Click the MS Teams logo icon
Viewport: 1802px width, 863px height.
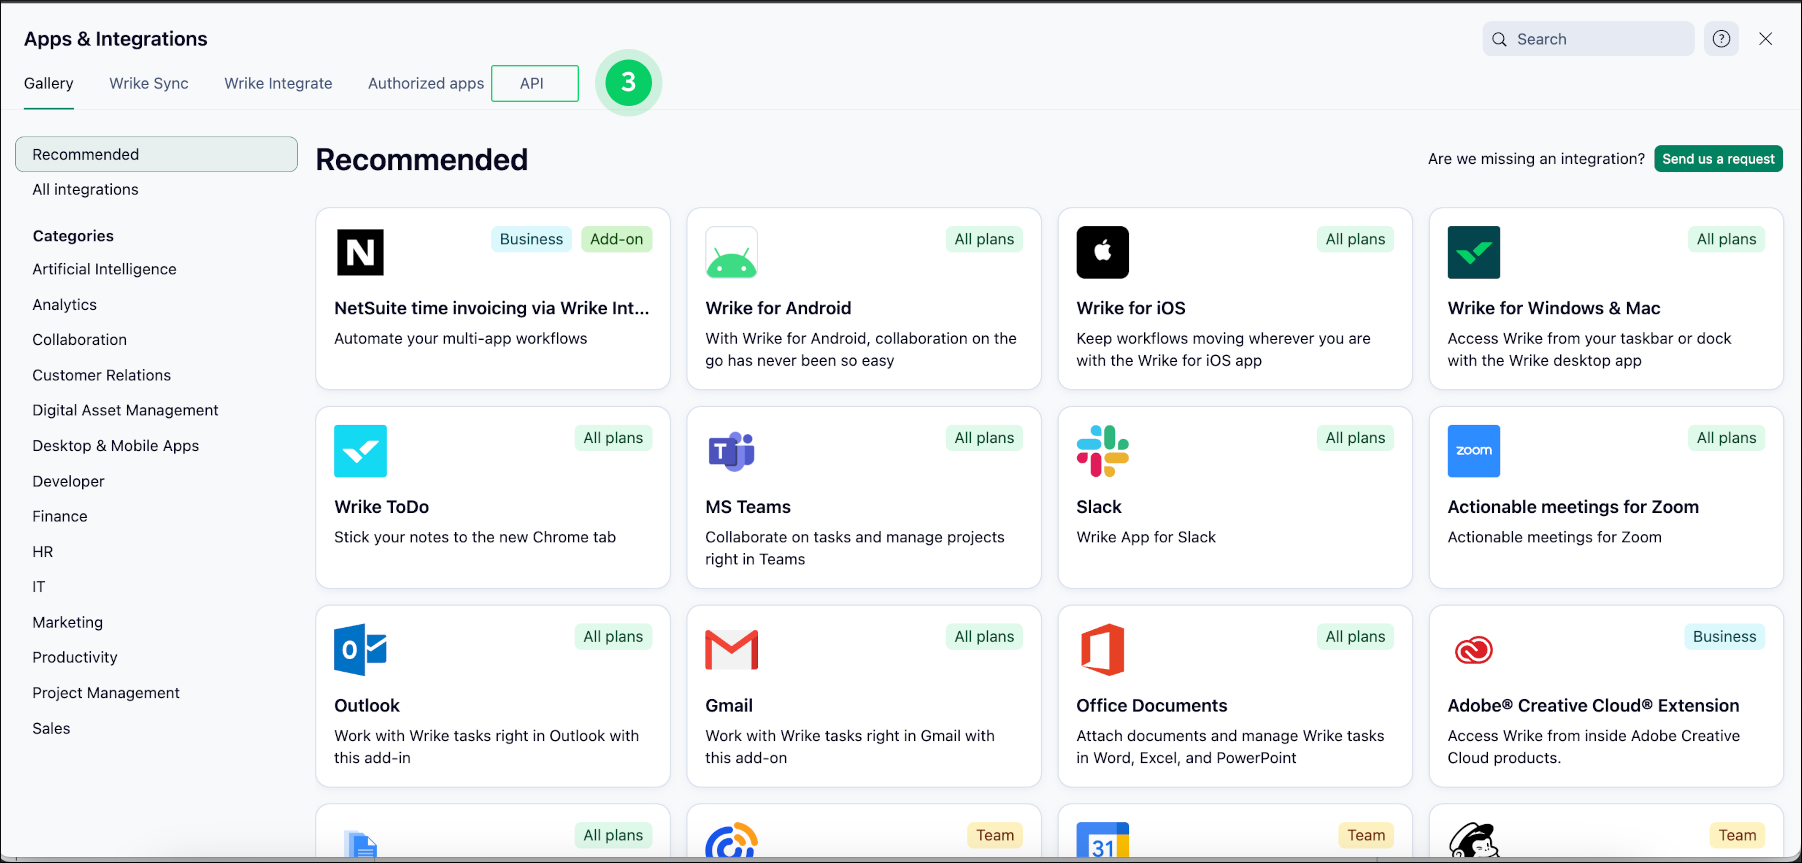(x=731, y=451)
